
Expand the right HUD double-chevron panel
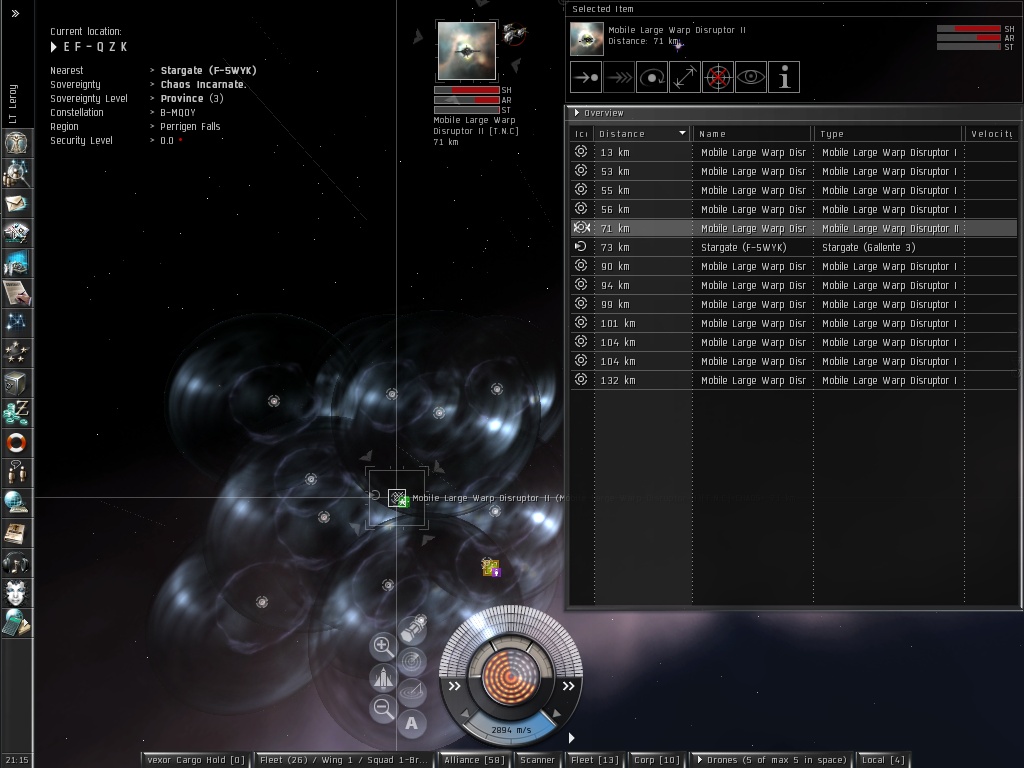pos(569,686)
